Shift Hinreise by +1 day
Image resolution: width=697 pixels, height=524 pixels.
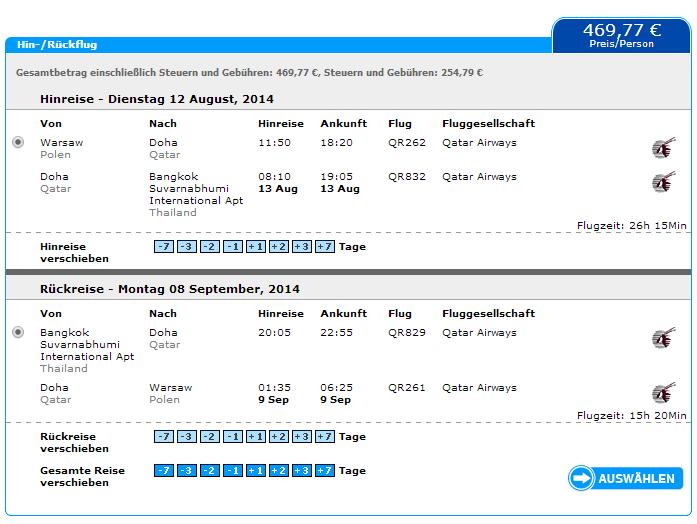point(256,247)
